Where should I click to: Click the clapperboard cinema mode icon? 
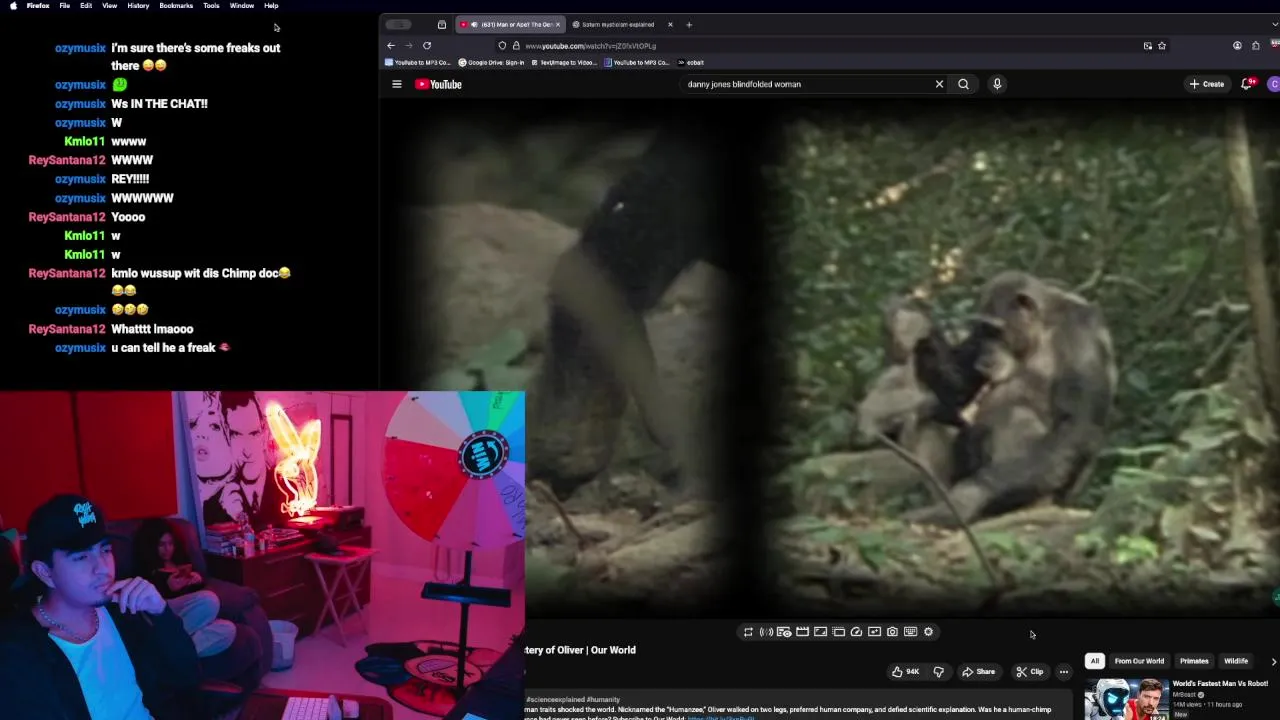point(802,632)
